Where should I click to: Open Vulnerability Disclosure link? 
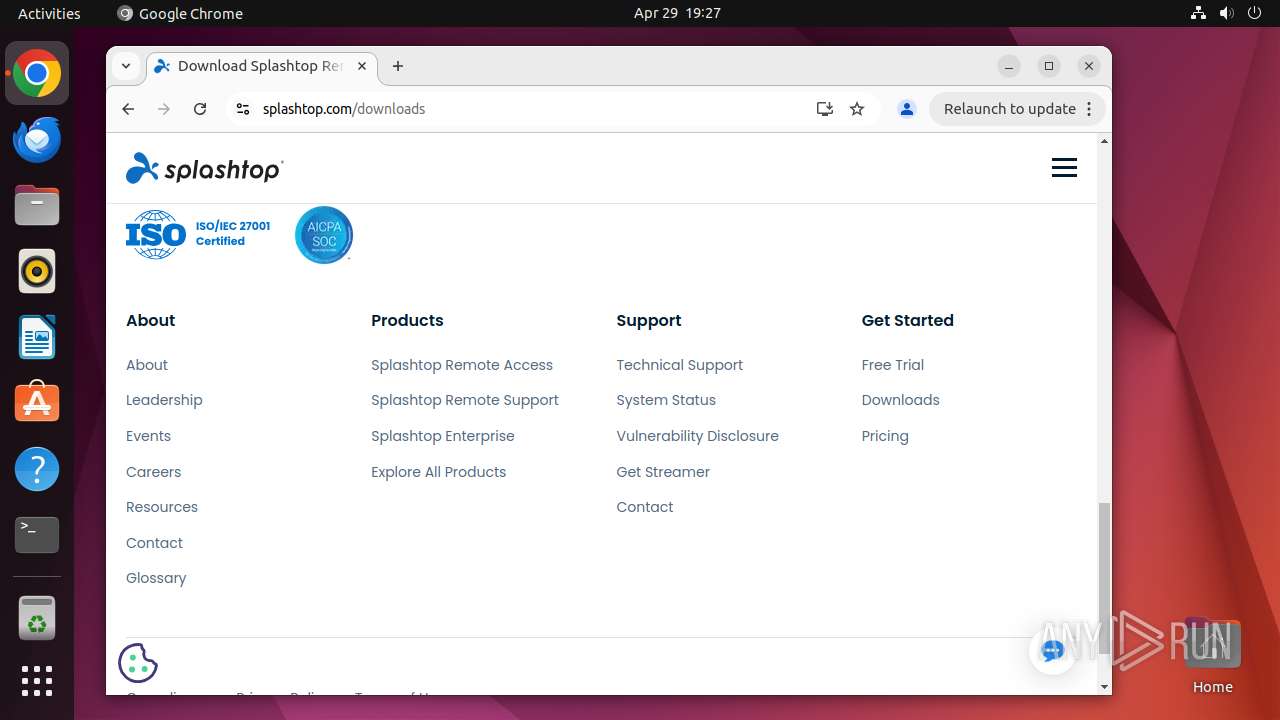click(x=697, y=436)
